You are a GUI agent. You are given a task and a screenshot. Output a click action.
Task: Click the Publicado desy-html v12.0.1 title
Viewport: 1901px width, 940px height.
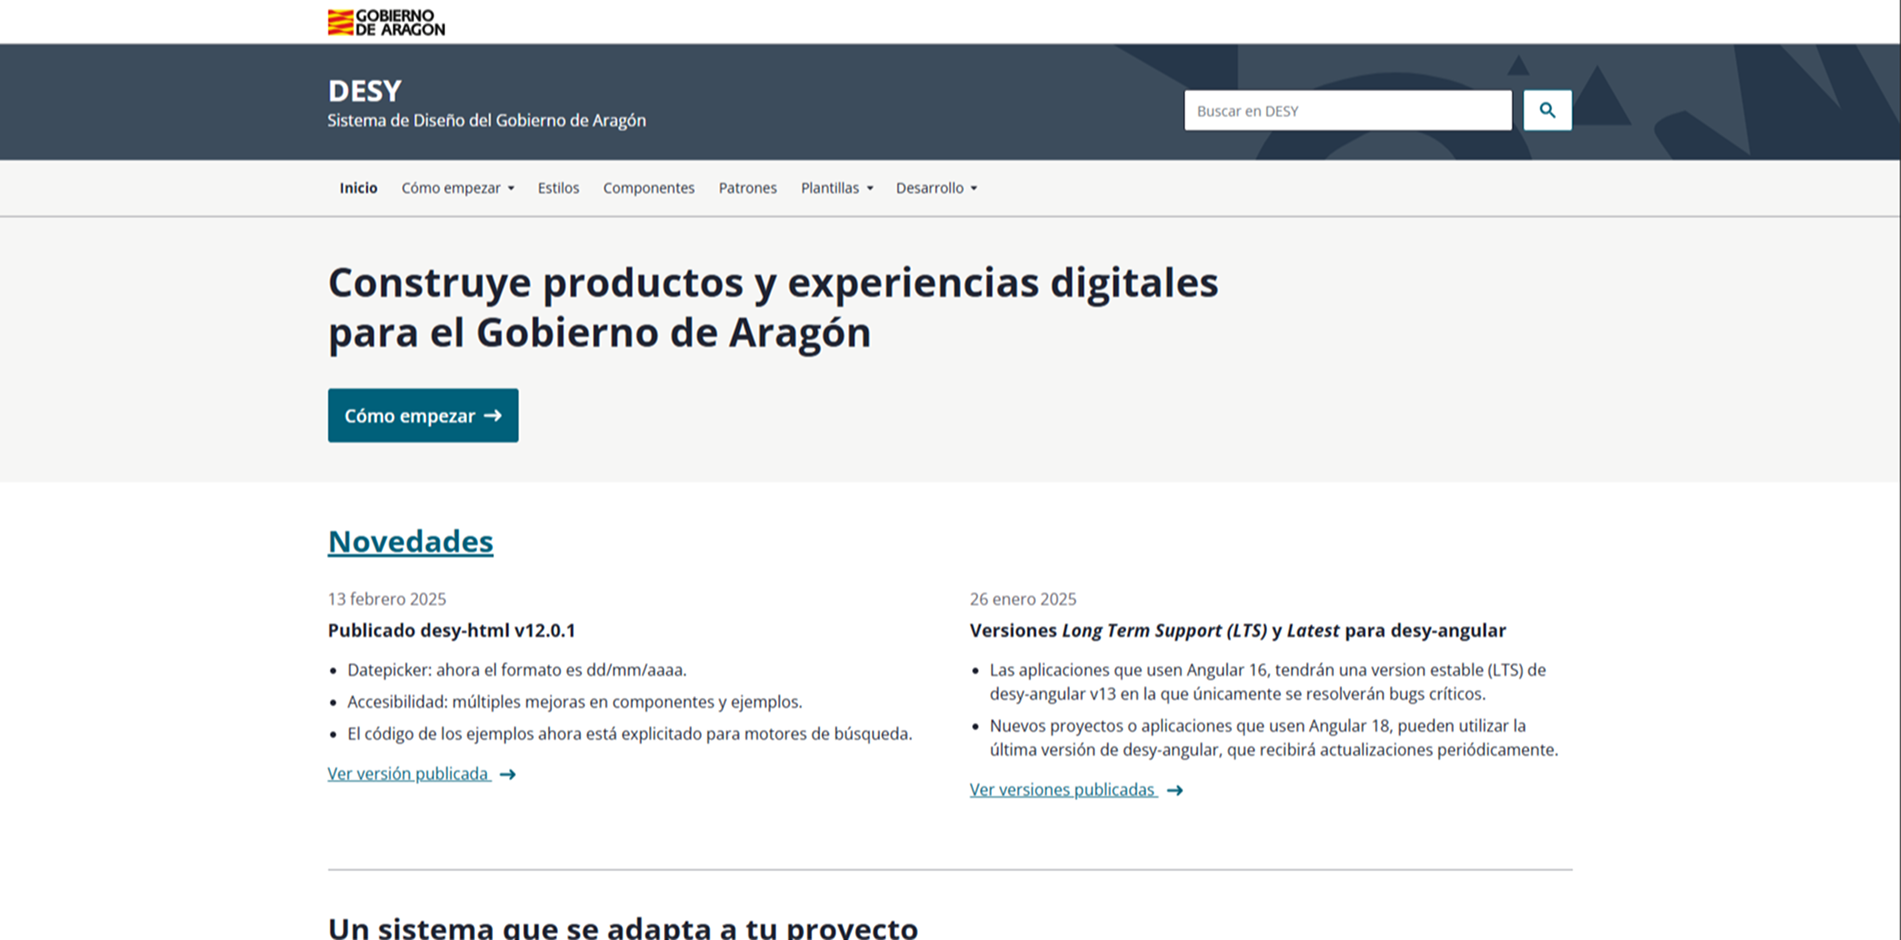[452, 630]
